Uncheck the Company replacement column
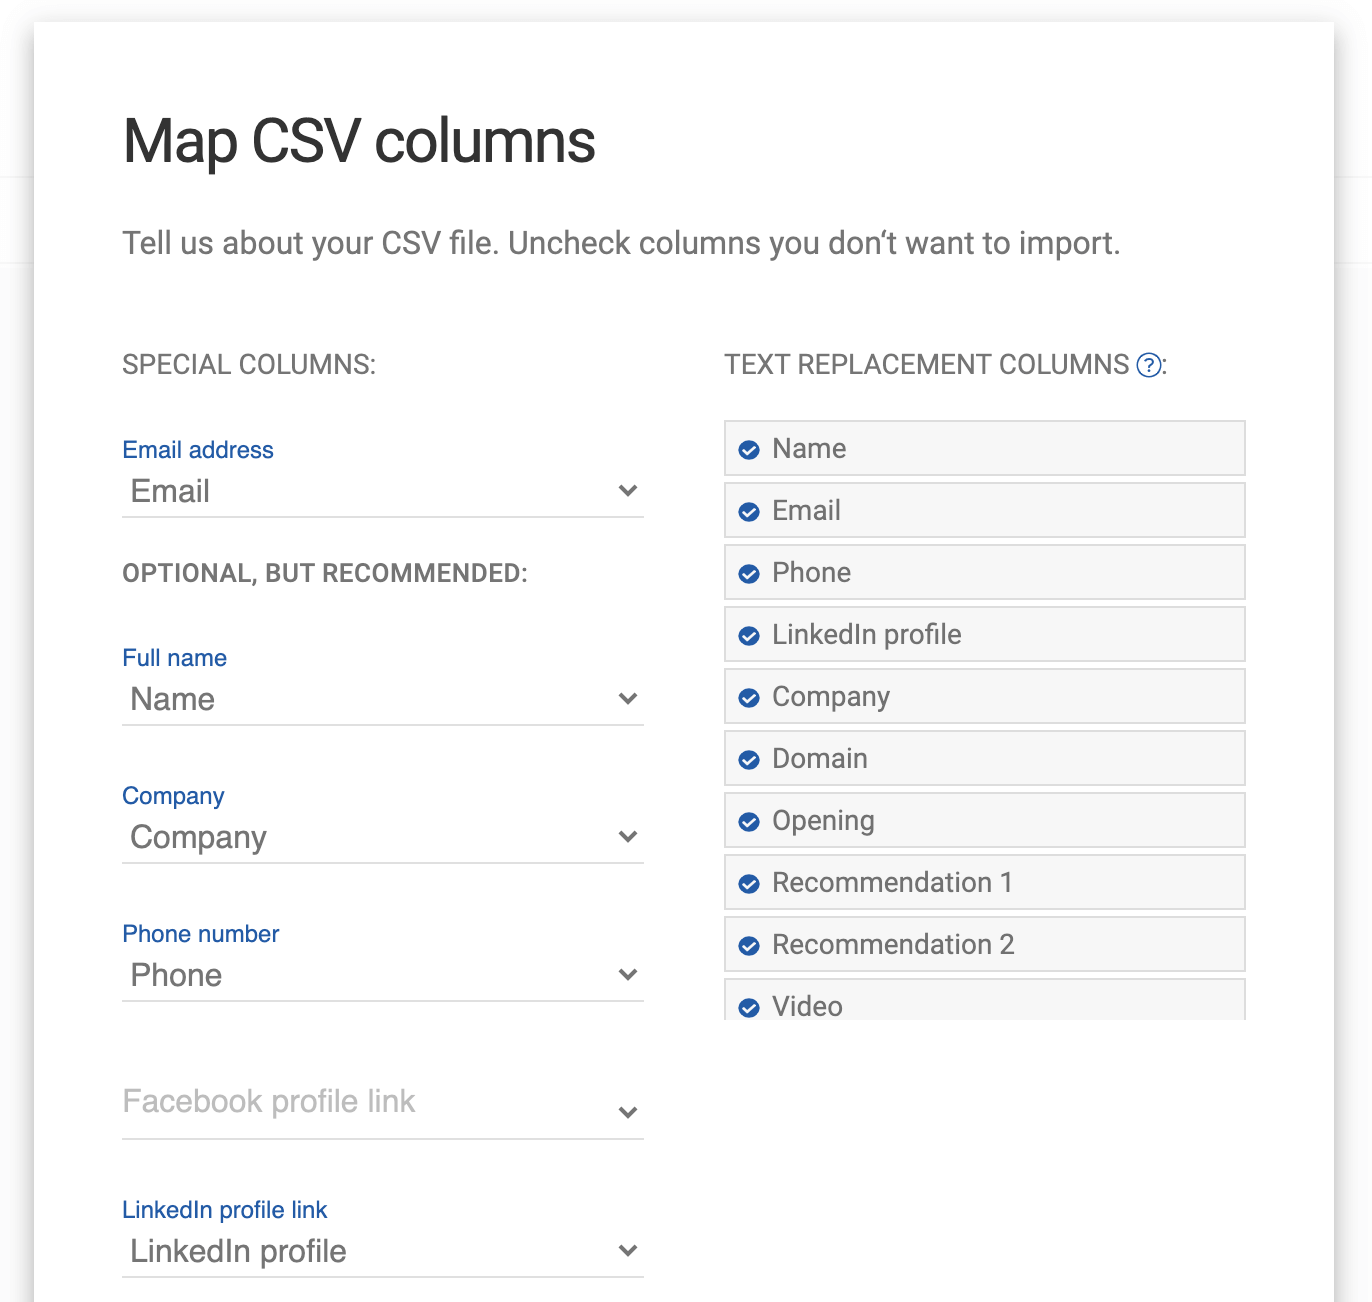1372x1302 pixels. pos(749,698)
